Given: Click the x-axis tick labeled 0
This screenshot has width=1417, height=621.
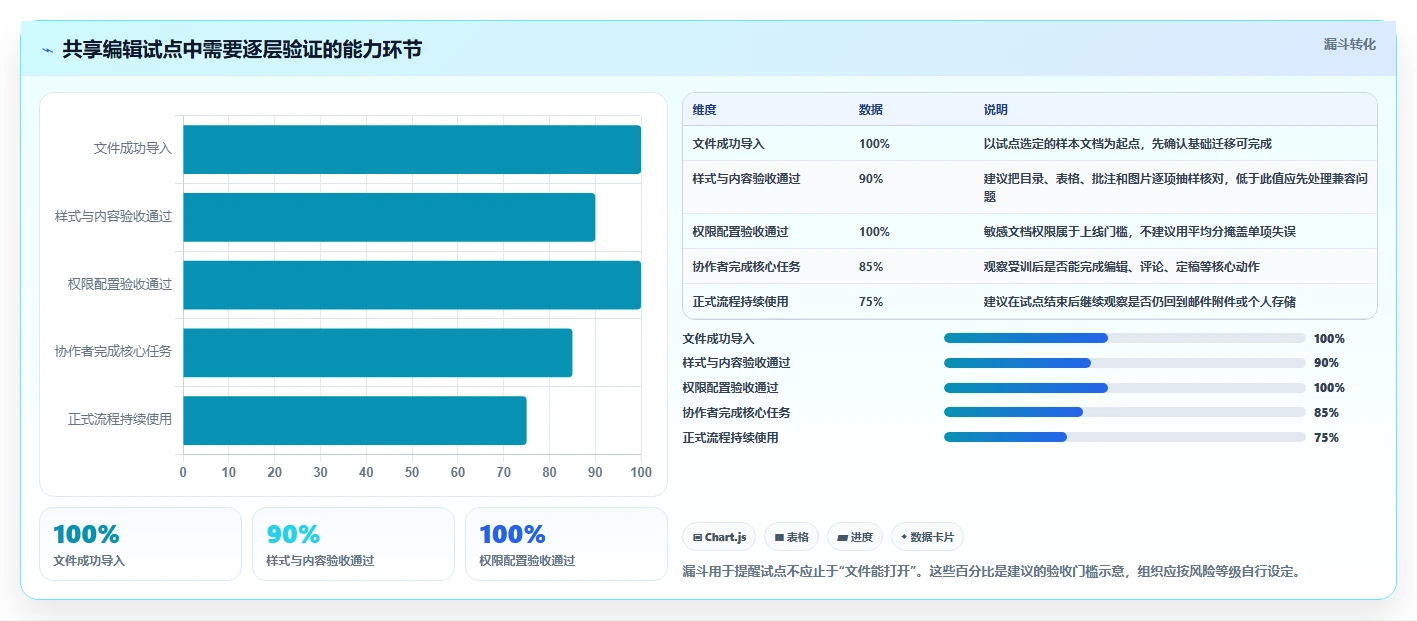Looking at the screenshot, I should point(183,472).
